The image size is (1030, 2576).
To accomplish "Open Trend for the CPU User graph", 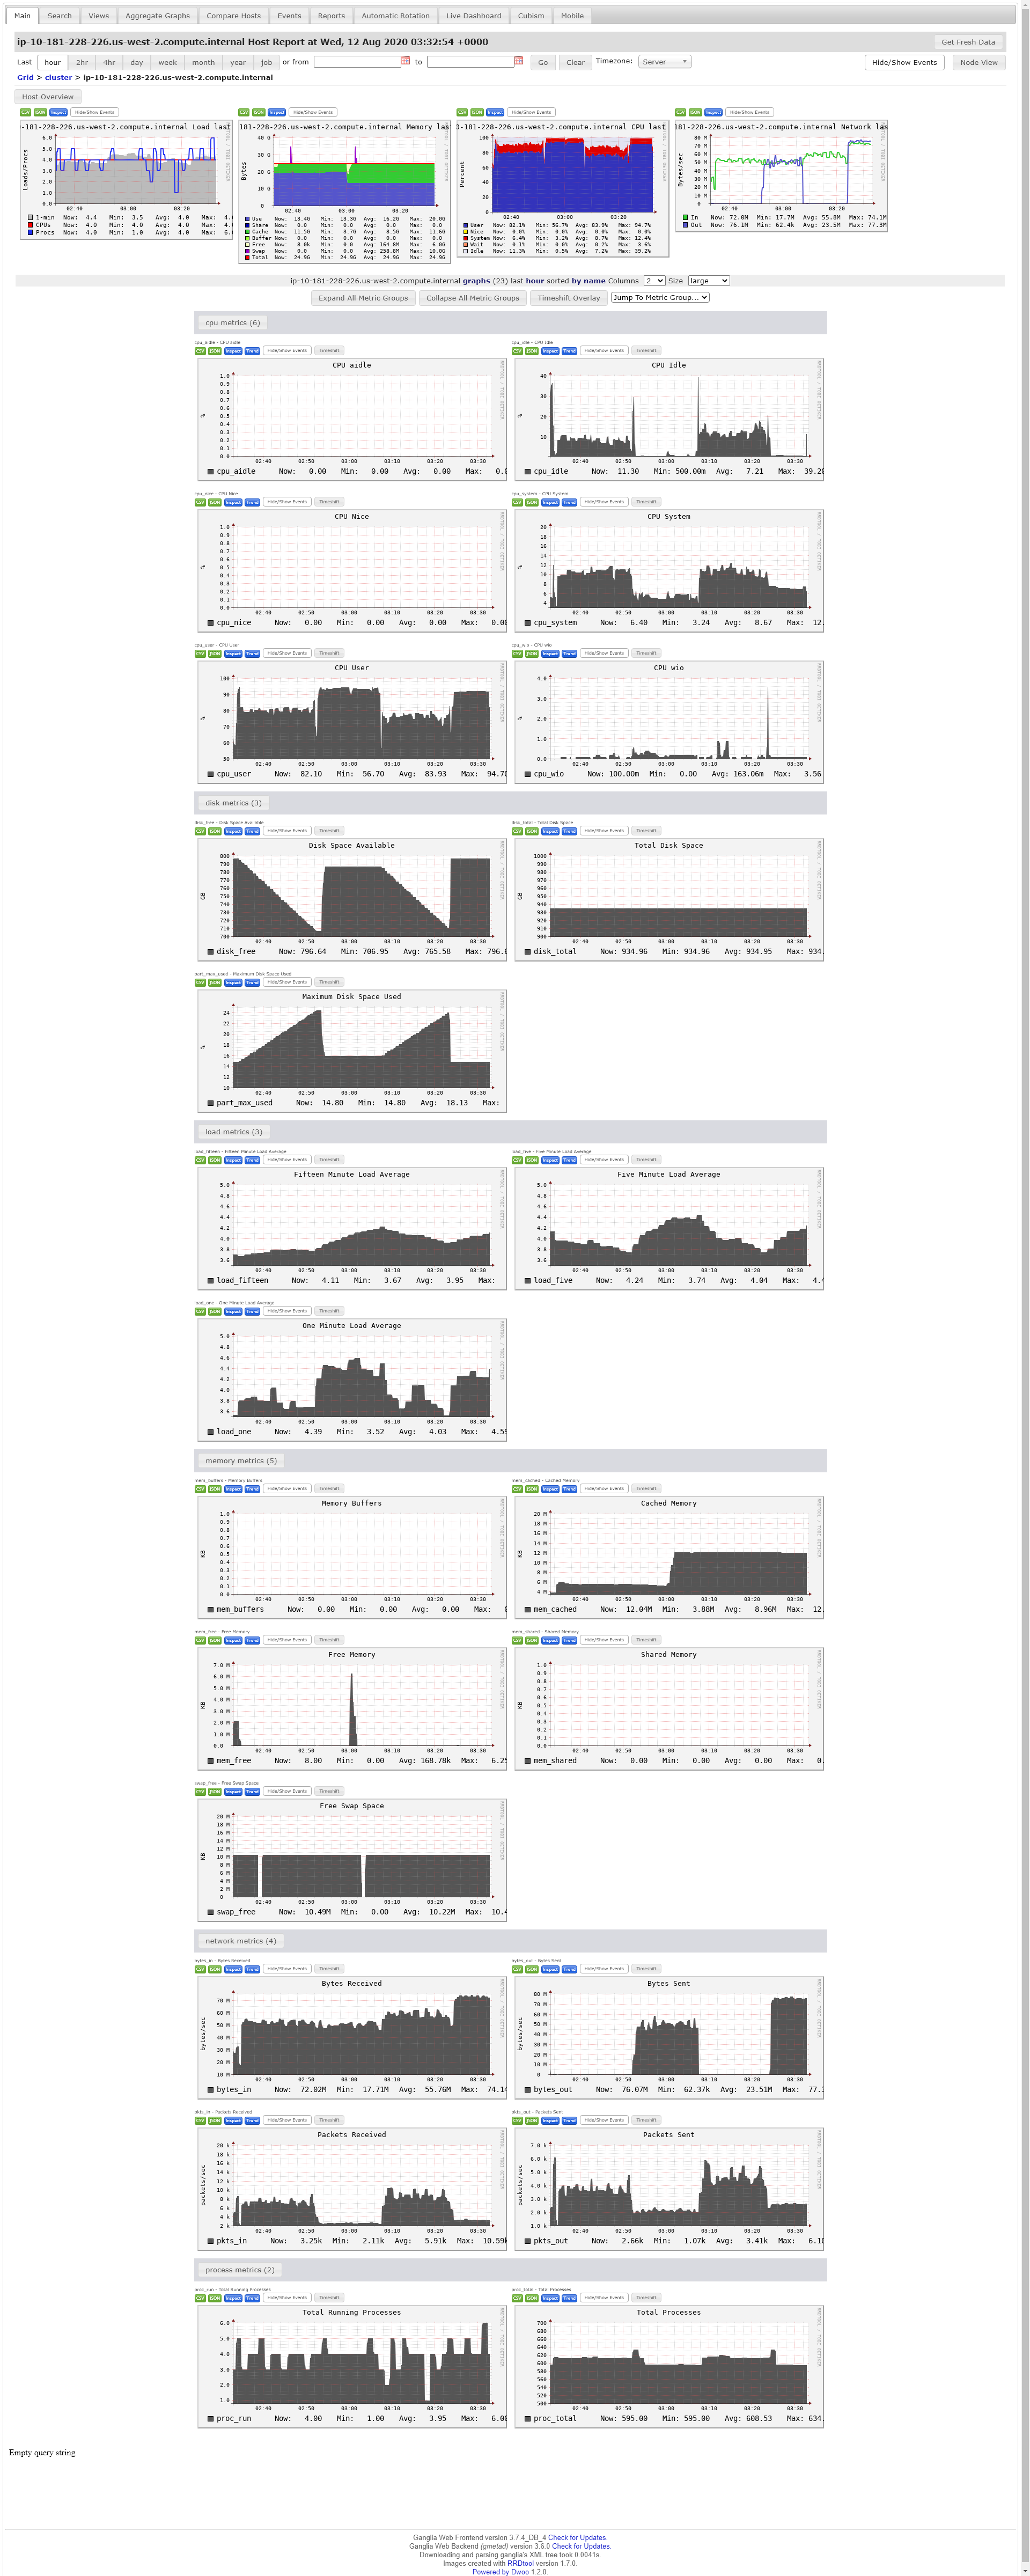I will click(x=252, y=653).
